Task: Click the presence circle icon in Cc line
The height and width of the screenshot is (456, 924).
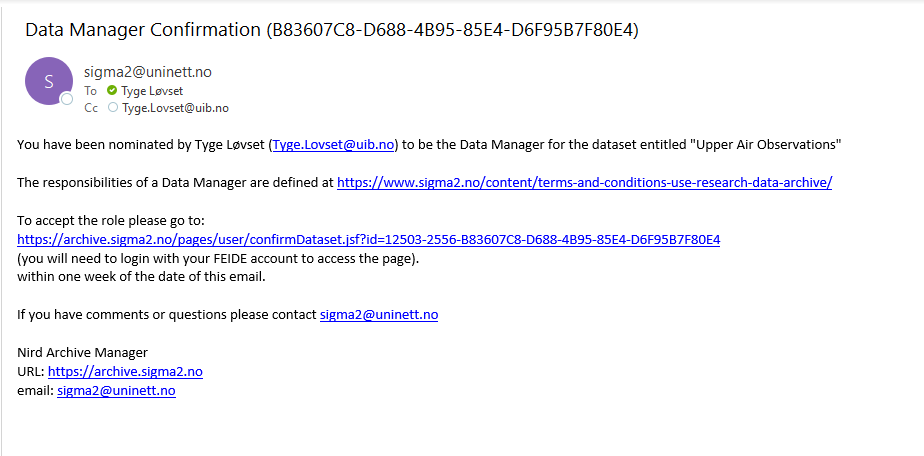Action: tap(112, 107)
